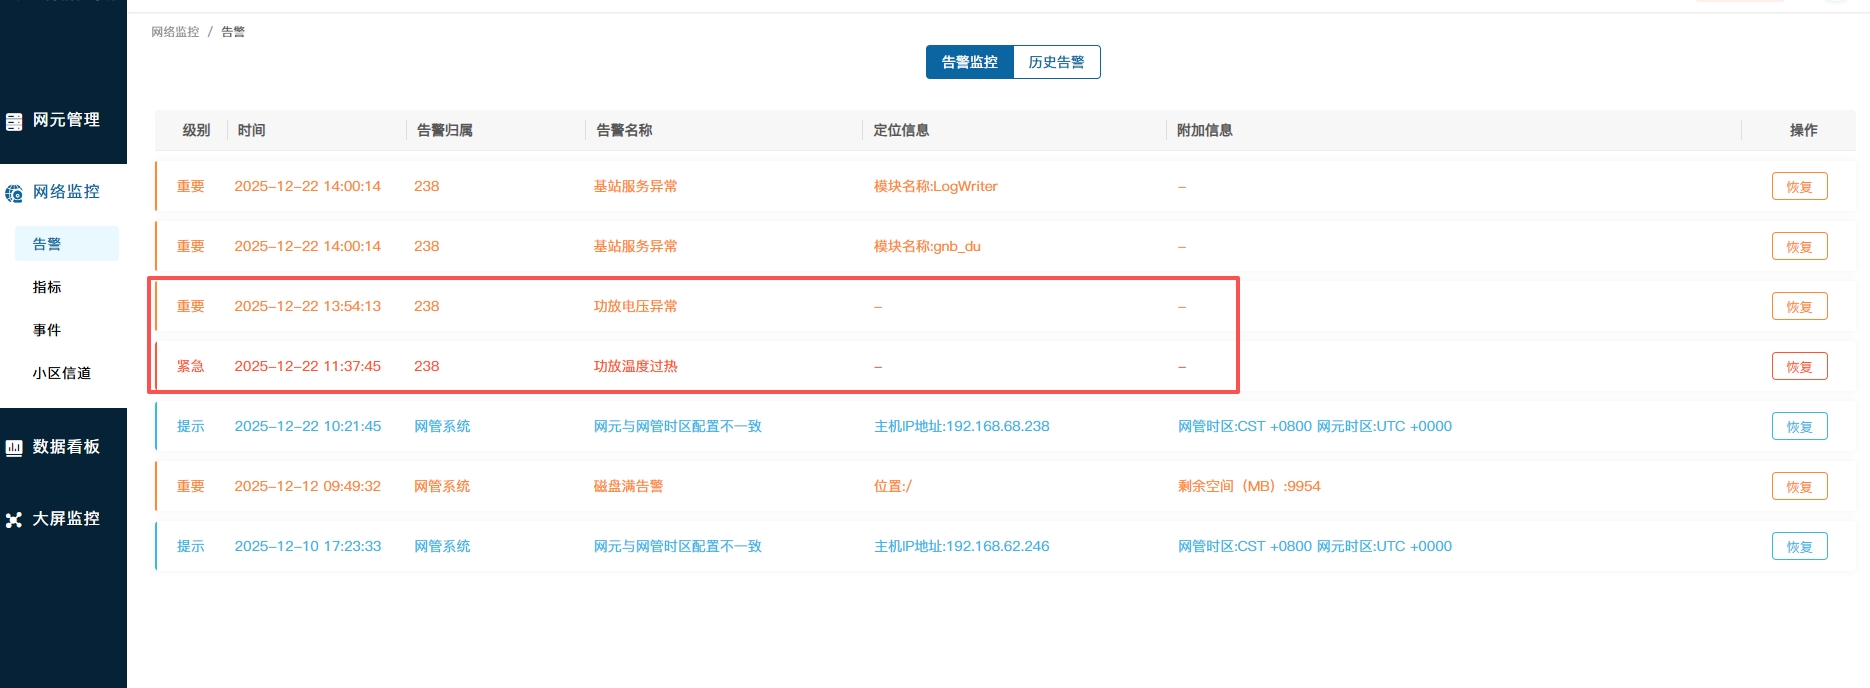The height and width of the screenshot is (688, 1870).
Task: Click the 网元管理 sidebar icon
Action: pyautogui.click(x=14, y=121)
